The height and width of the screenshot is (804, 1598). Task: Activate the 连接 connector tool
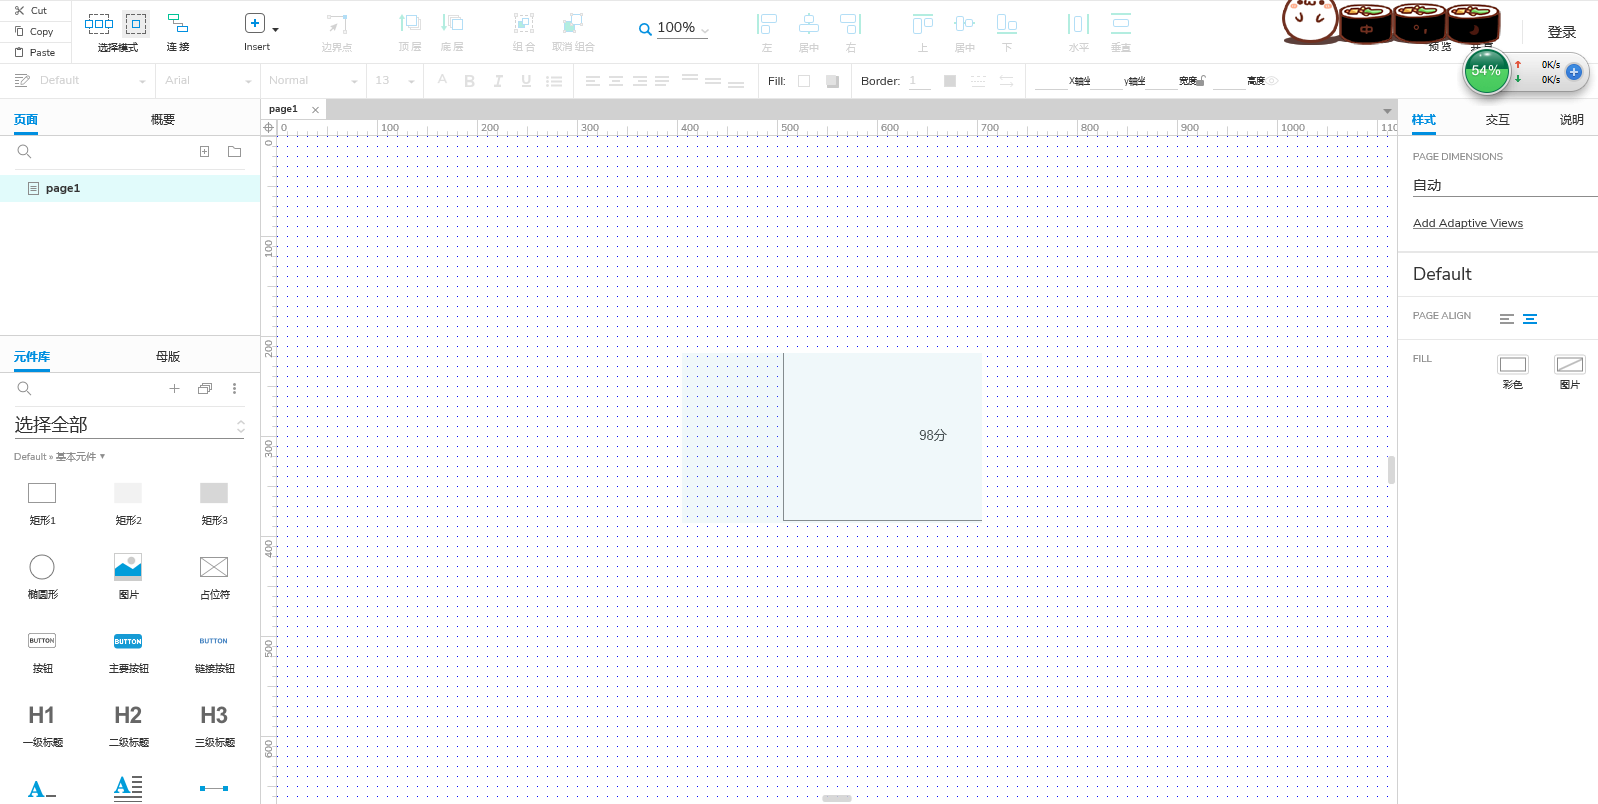click(x=178, y=32)
